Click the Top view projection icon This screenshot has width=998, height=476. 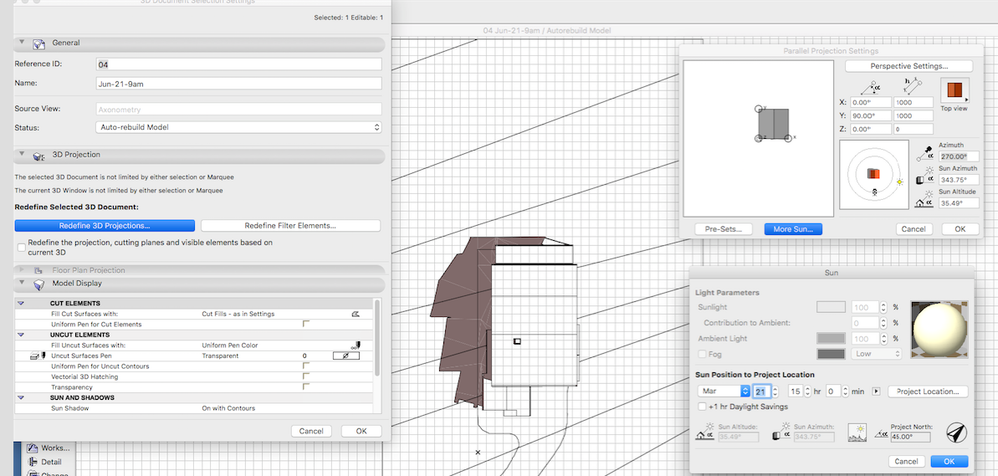pos(954,92)
